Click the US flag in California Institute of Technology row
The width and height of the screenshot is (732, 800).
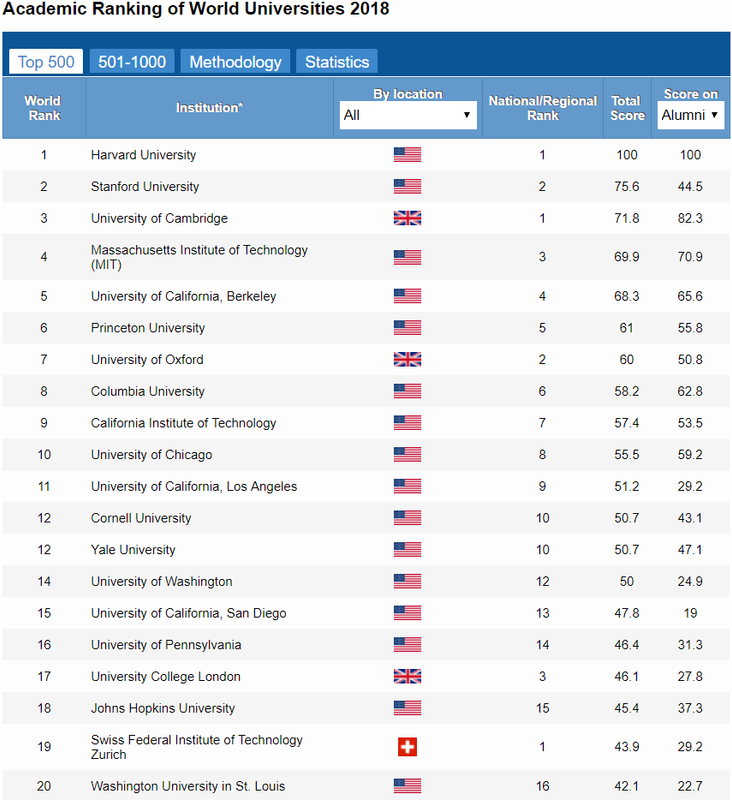pos(408,422)
